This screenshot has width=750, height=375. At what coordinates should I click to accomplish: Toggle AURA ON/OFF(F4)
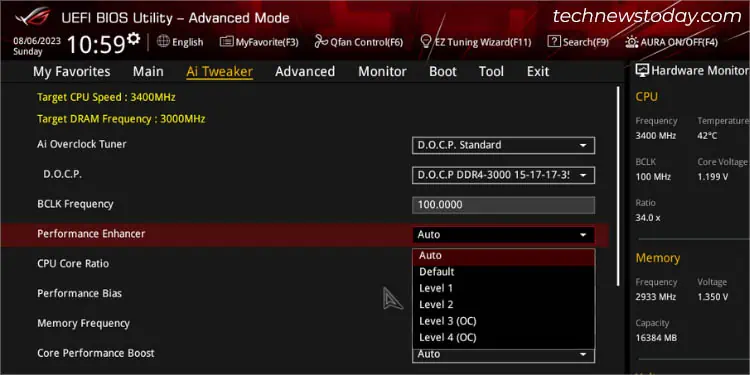click(x=672, y=42)
